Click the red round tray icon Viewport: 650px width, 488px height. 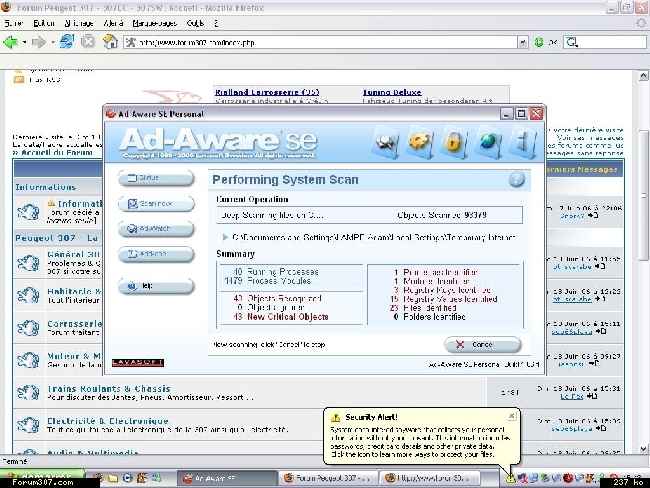coord(568,478)
